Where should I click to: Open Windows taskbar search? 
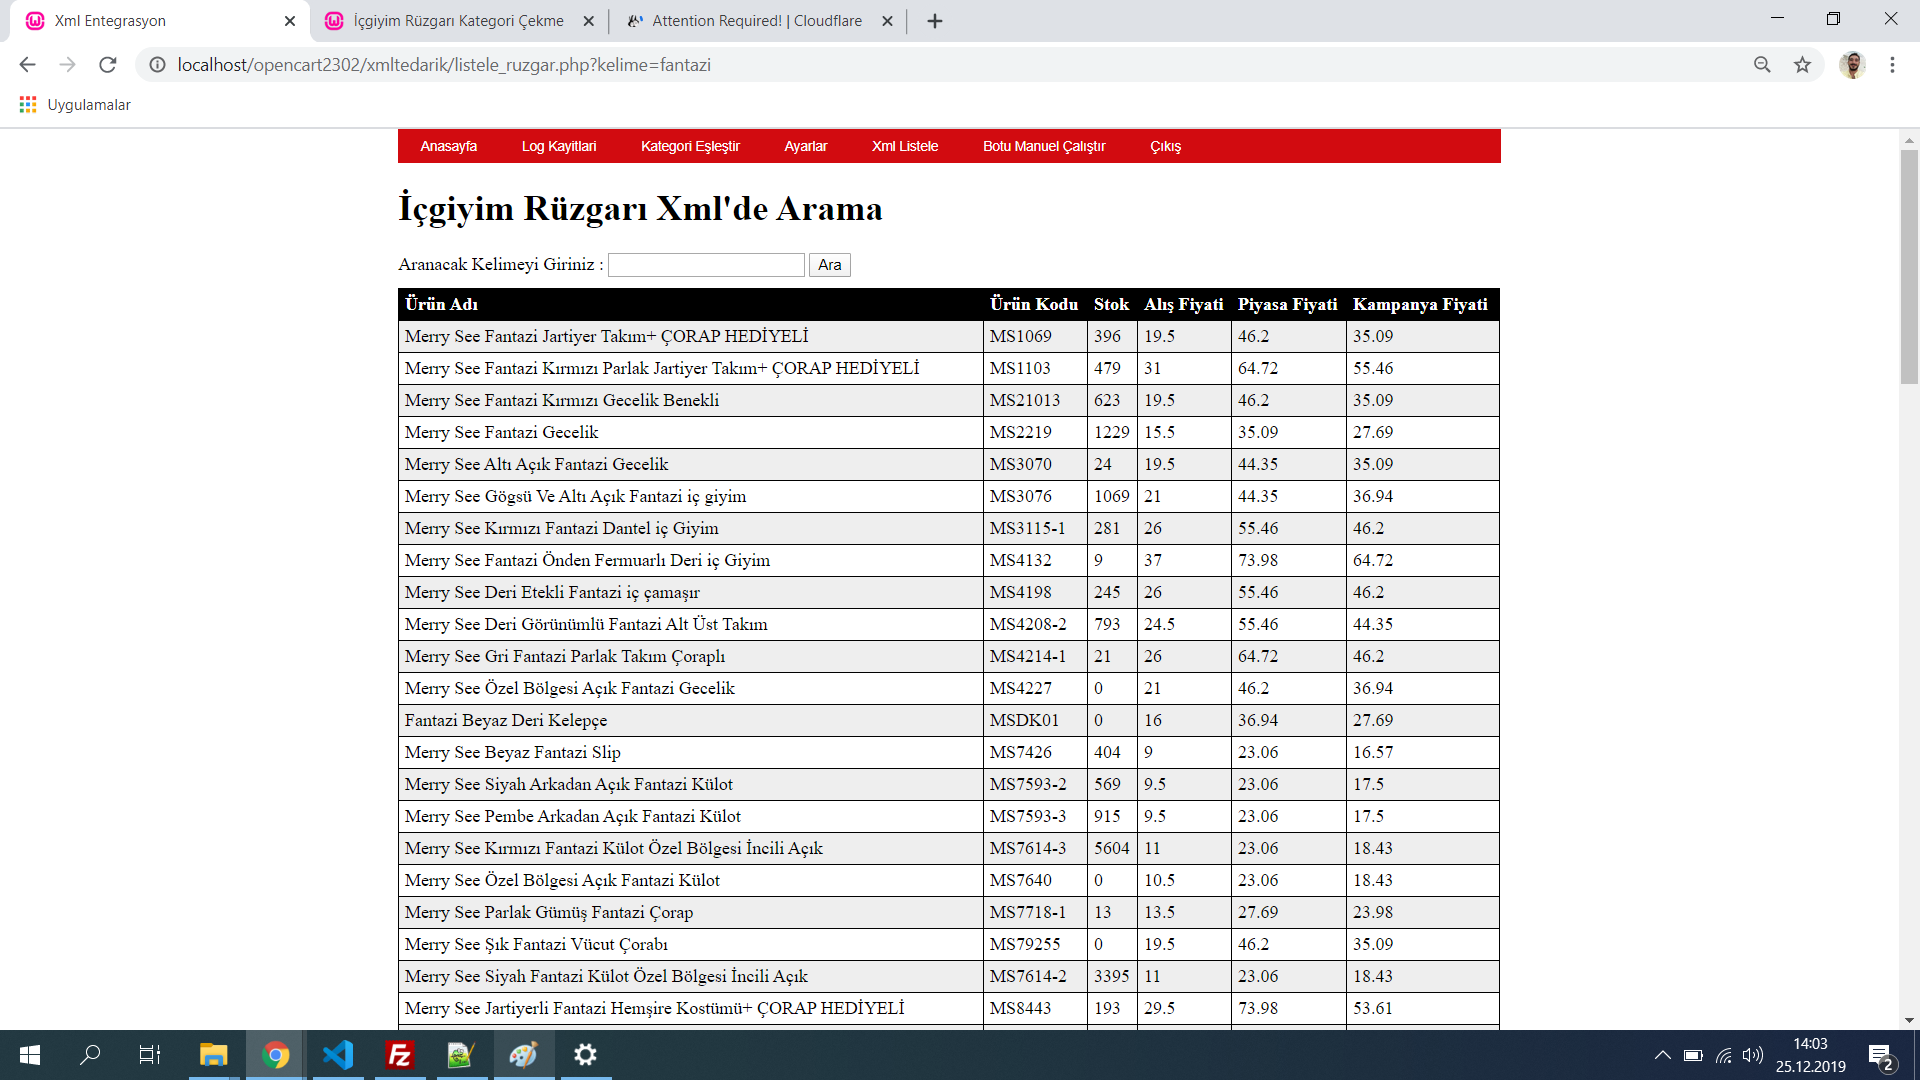pyautogui.click(x=90, y=1055)
